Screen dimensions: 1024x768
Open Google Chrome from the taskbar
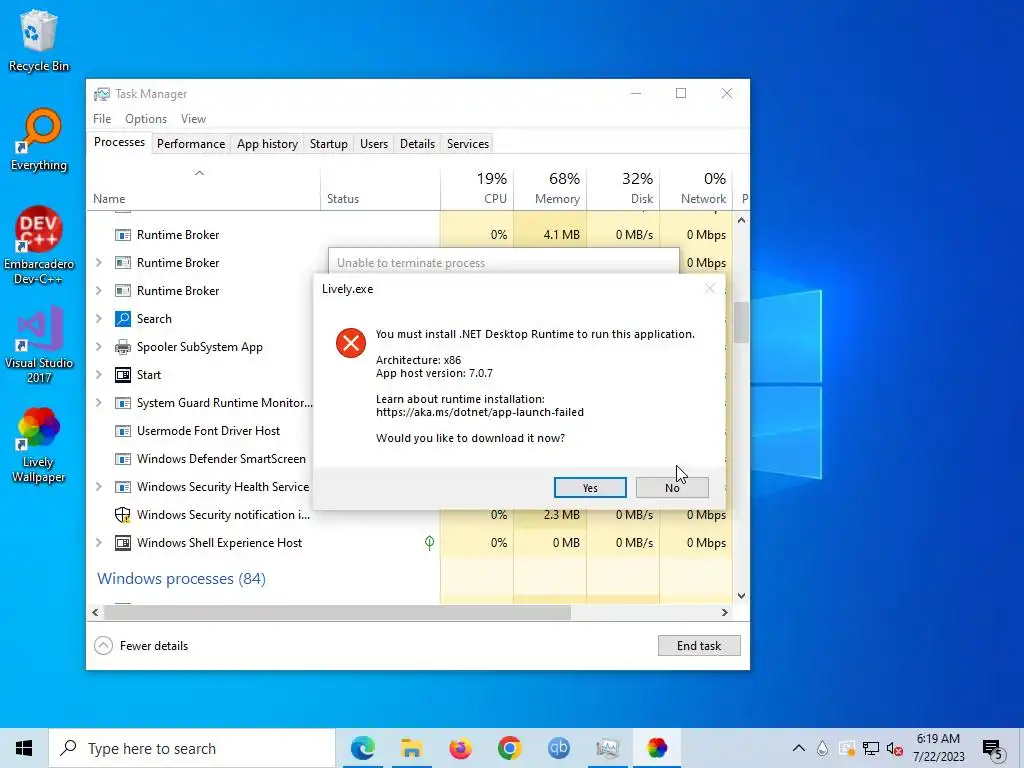coord(509,748)
